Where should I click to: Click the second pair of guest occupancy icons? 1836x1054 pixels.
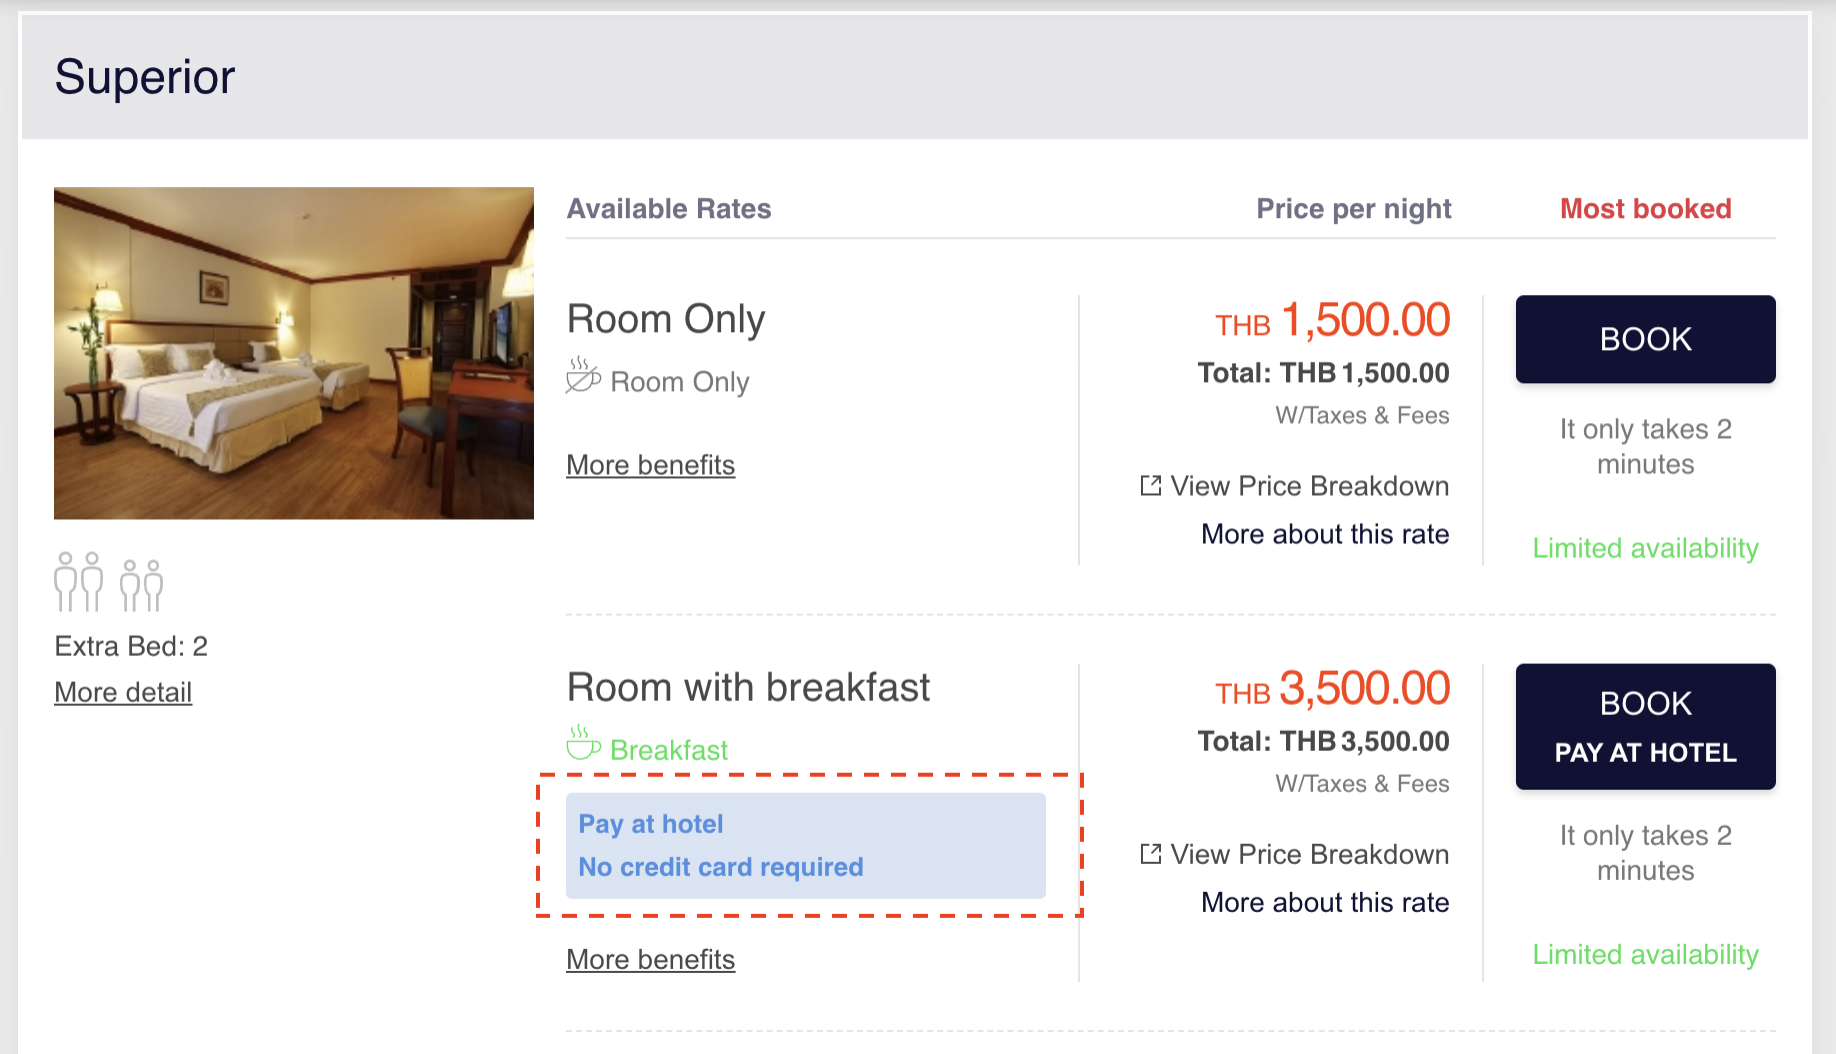[x=141, y=585]
